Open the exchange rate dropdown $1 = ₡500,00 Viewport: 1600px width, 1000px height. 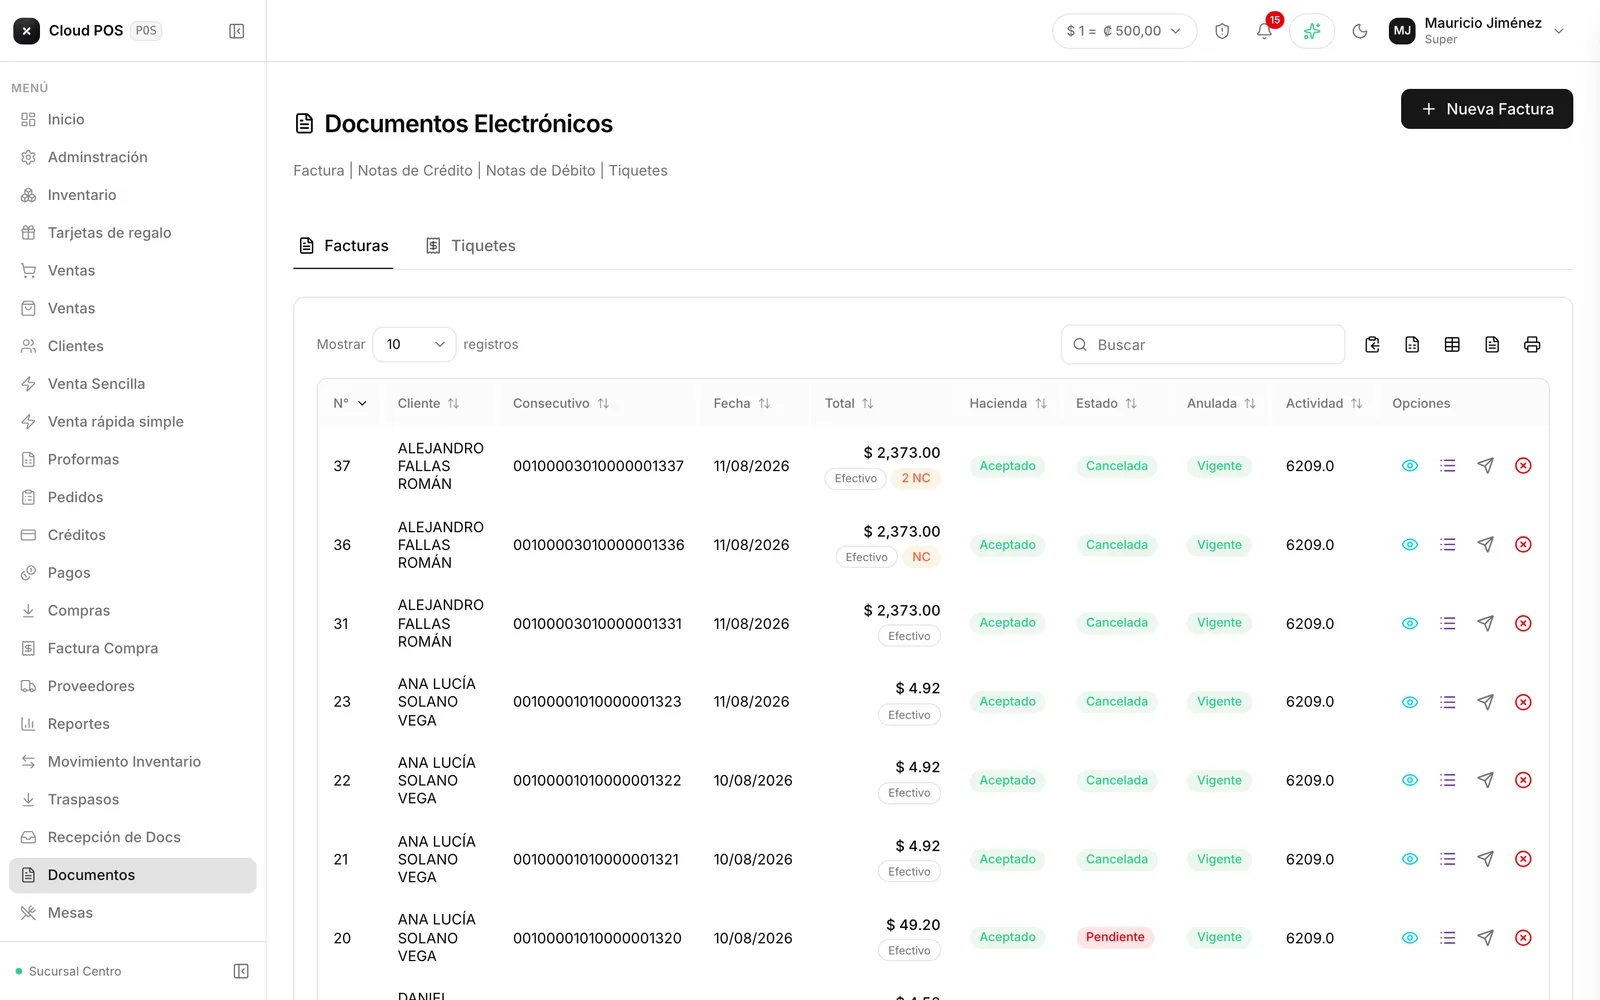click(1124, 31)
